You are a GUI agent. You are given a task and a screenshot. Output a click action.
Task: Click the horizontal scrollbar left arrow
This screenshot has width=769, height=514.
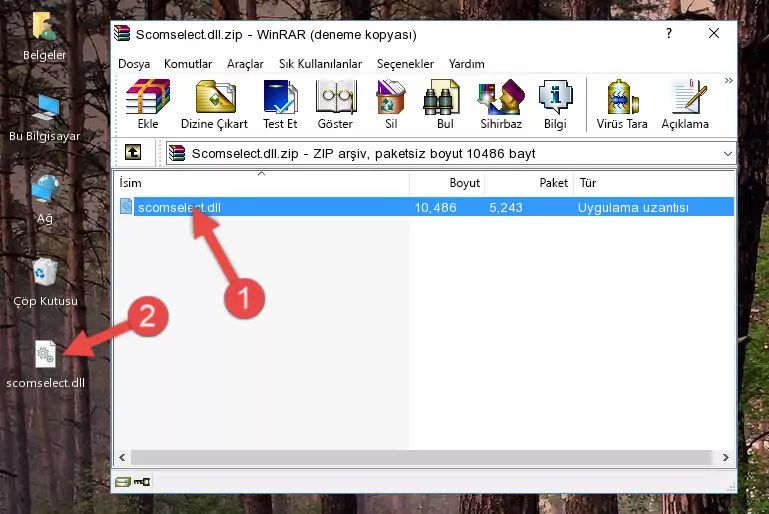[123, 458]
